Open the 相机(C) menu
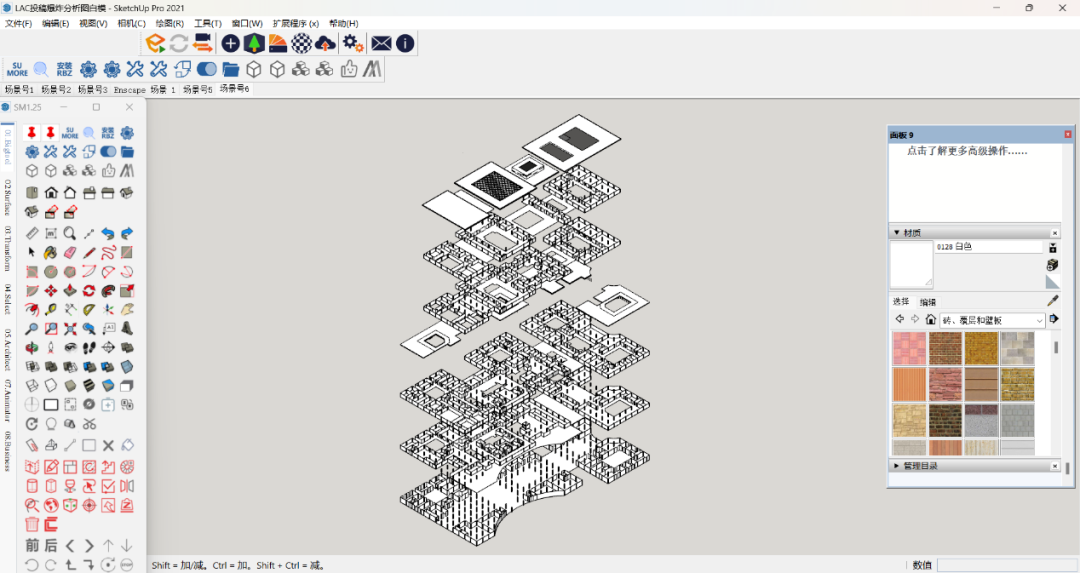Image resolution: width=1080 pixels, height=573 pixels. click(x=132, y=23)
